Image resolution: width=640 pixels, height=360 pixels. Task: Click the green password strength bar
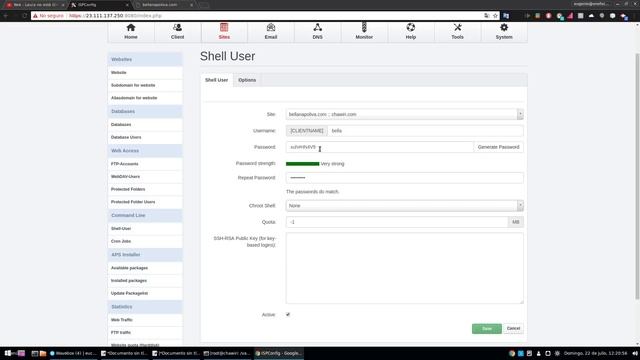coord(302,164)
